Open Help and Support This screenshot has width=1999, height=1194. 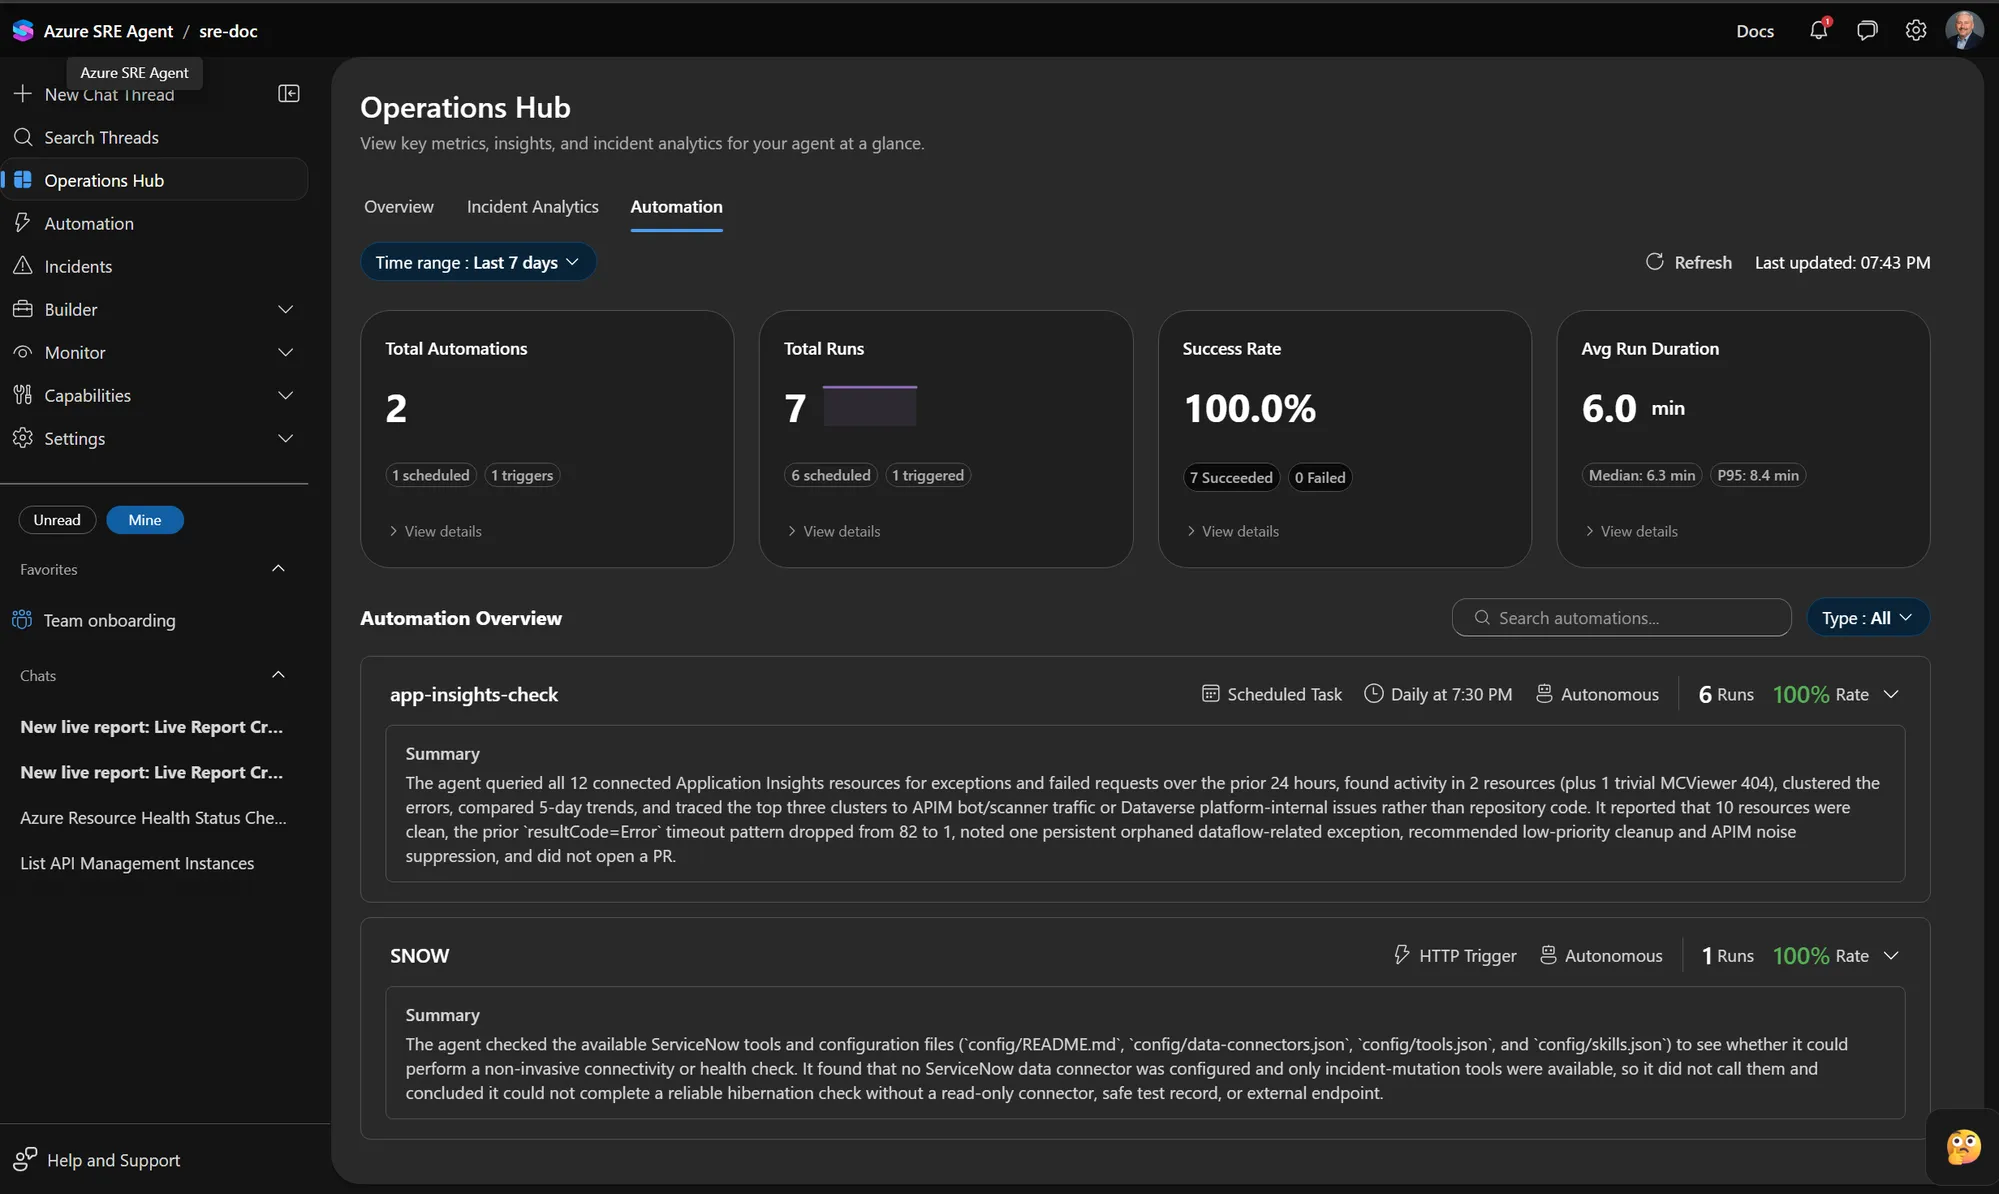click(97, 1160)
